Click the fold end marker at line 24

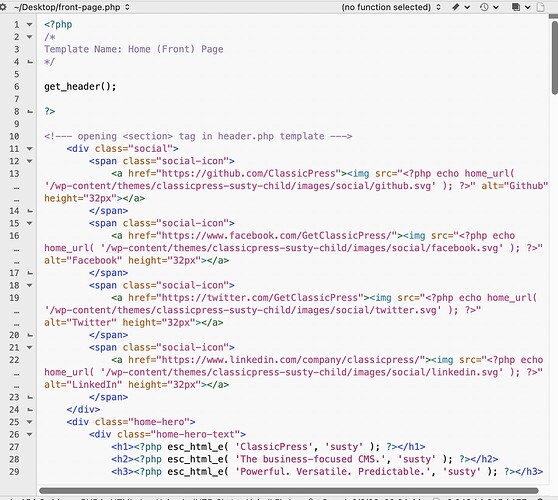[x=30, y=410]
